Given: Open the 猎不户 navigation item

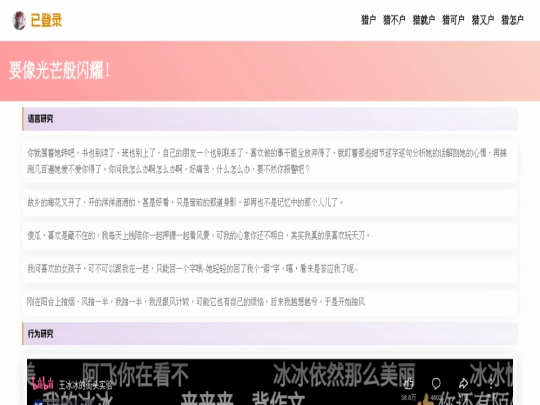Looking at the screenshot, I should pos(394,20).
